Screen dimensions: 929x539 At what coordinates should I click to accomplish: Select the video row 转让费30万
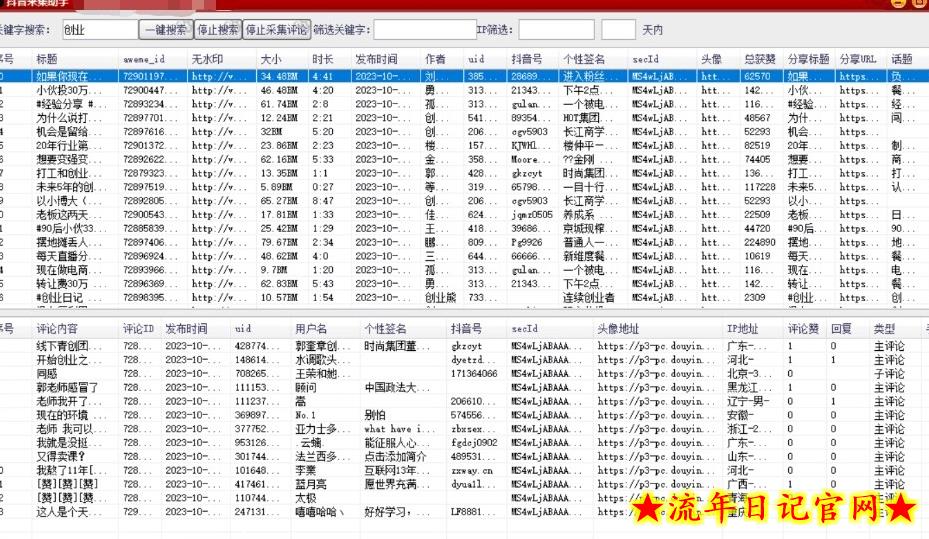pyautogui.click(x=462, y=284)
